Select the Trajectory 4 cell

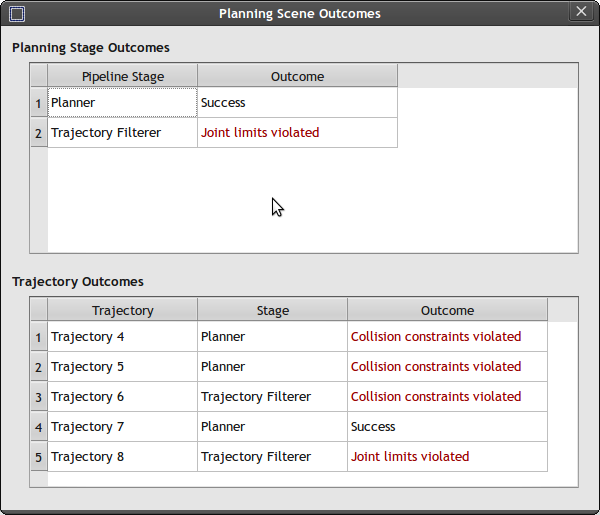point(122,337)
